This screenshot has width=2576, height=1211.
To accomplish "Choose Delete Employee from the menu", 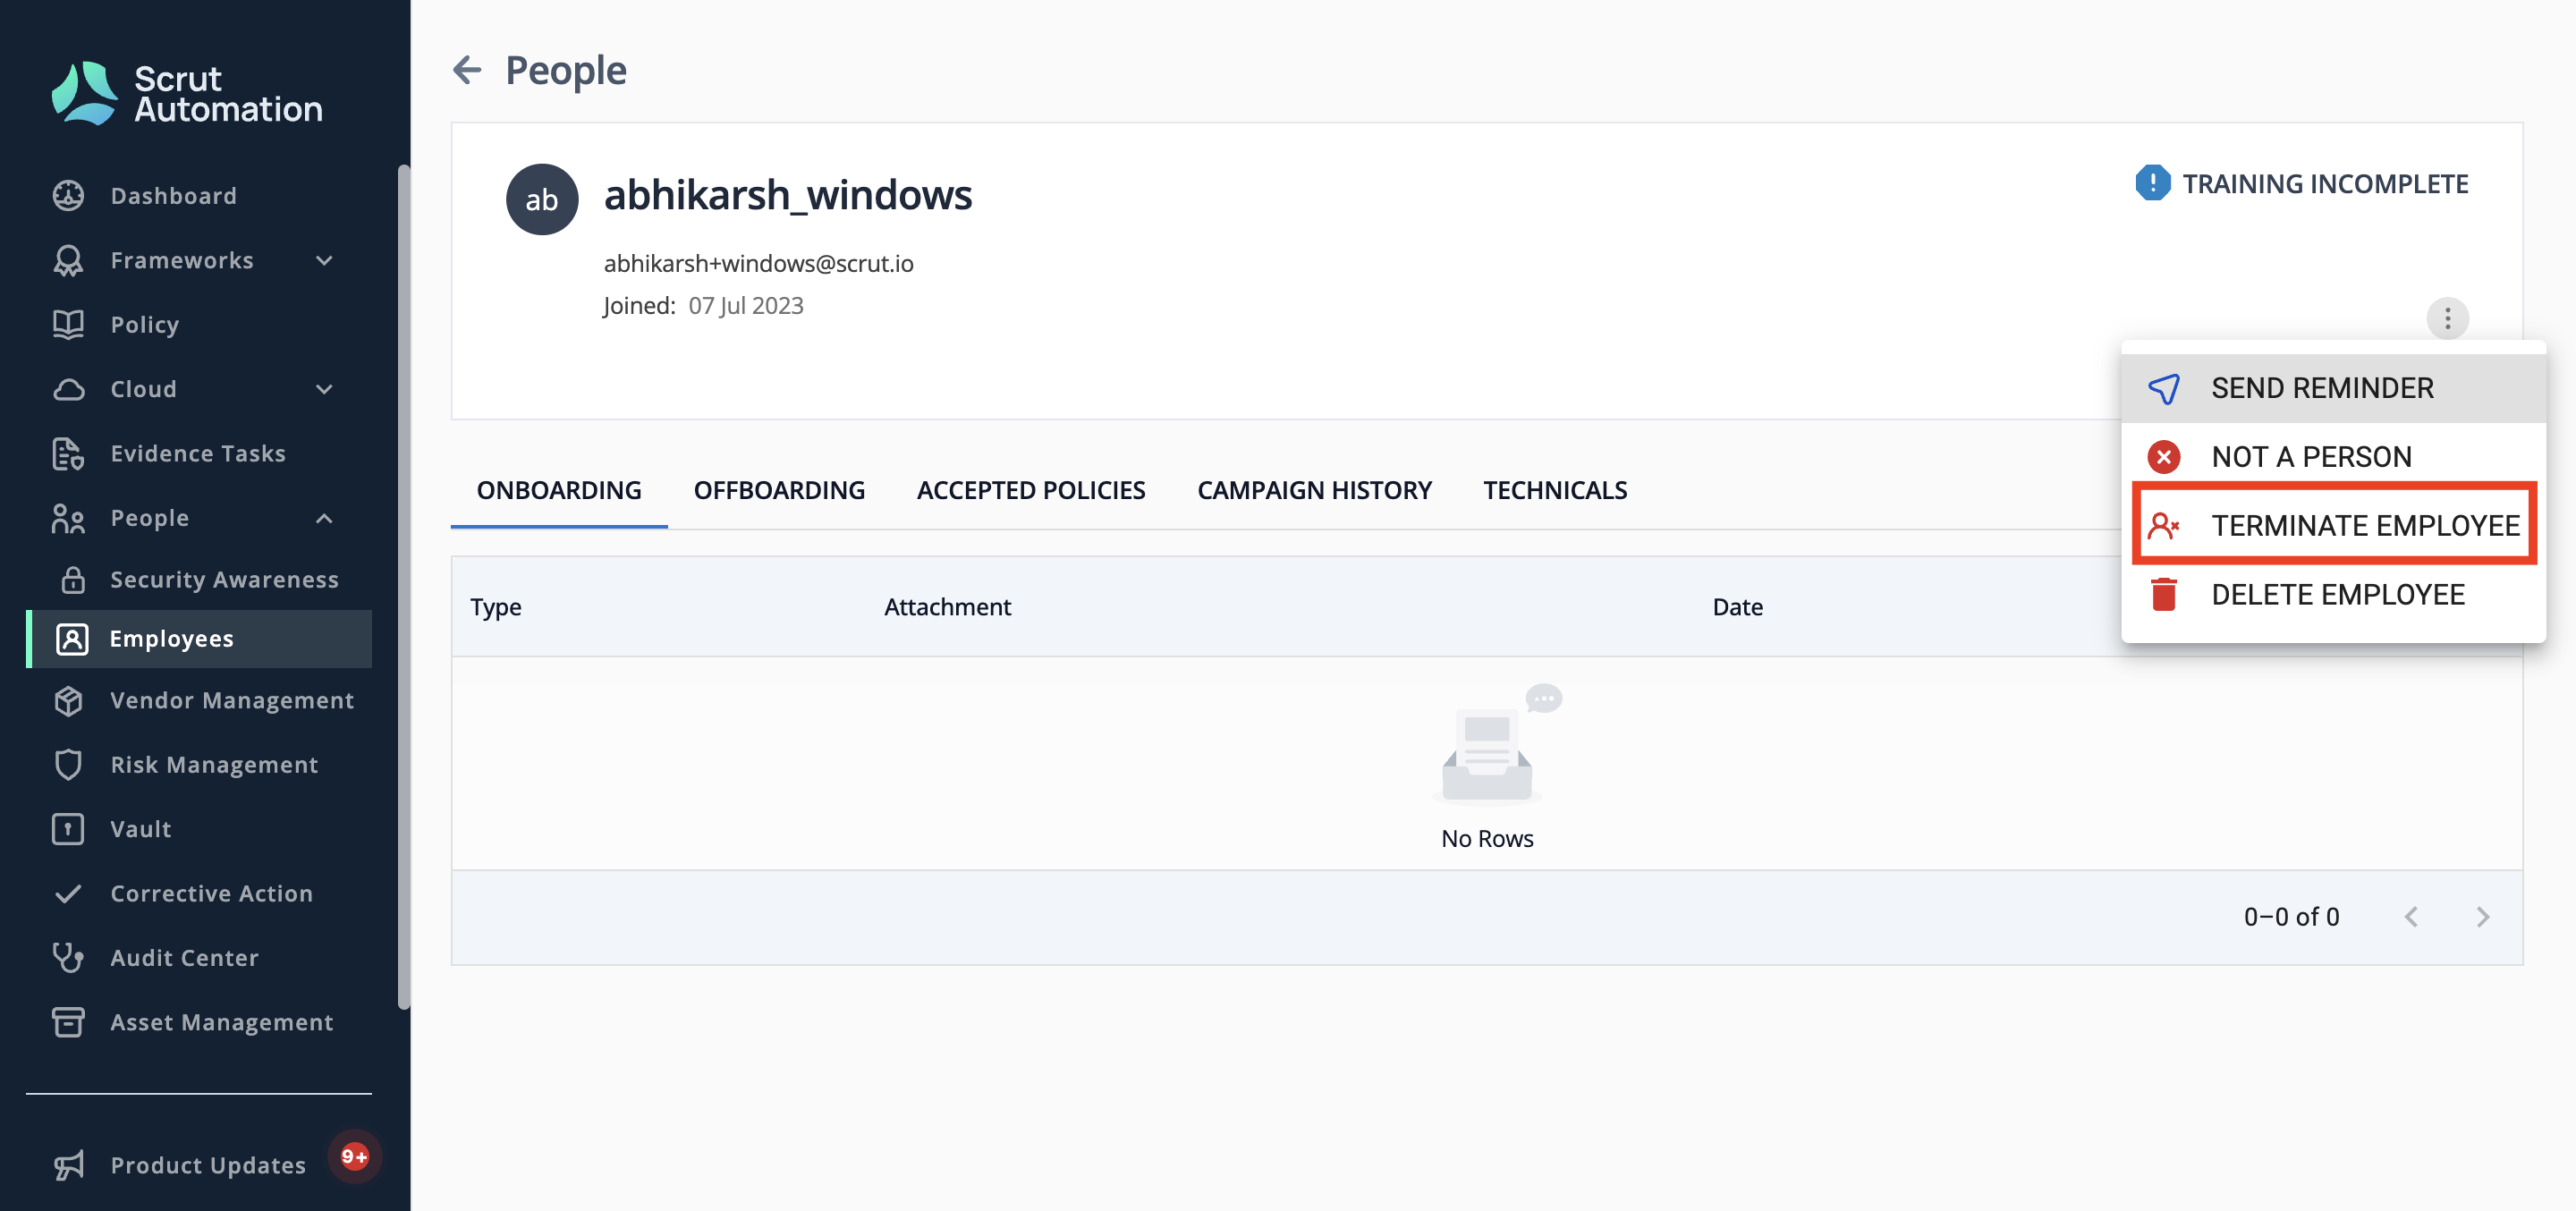I will [2333, 595].
